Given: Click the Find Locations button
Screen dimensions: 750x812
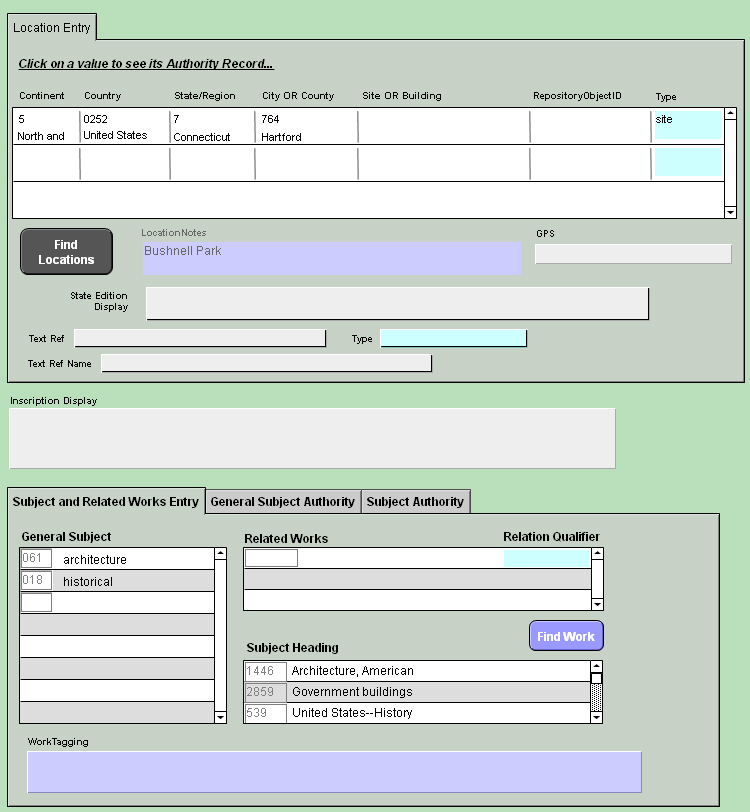Looking at the screenshot, I should click(66, 252).
